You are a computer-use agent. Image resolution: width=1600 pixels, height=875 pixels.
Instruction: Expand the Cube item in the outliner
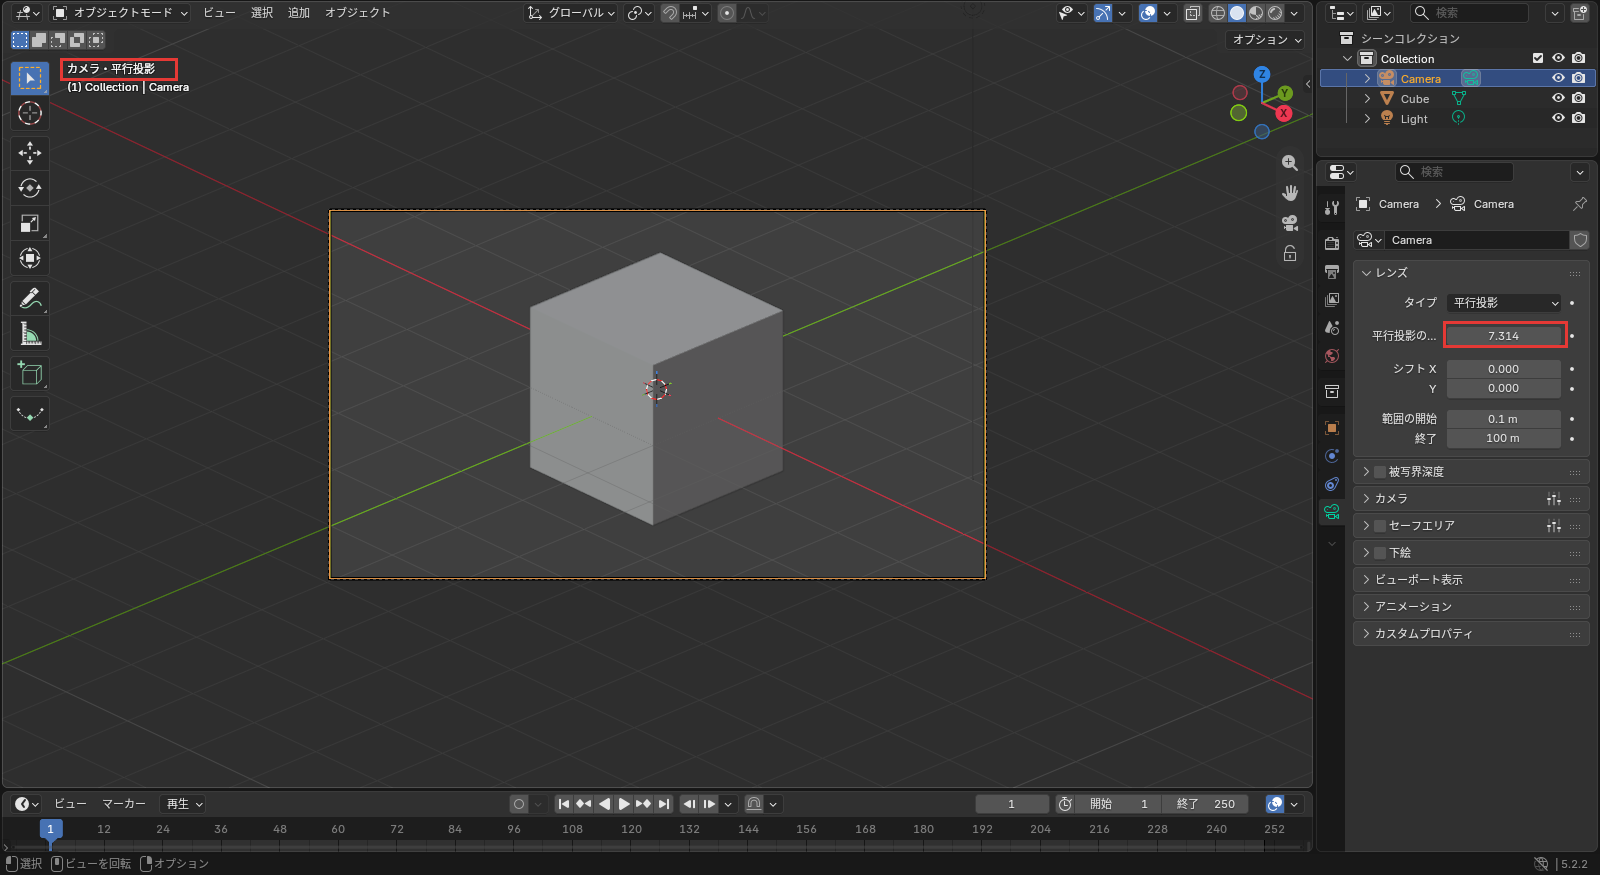tap(1367, 99)
